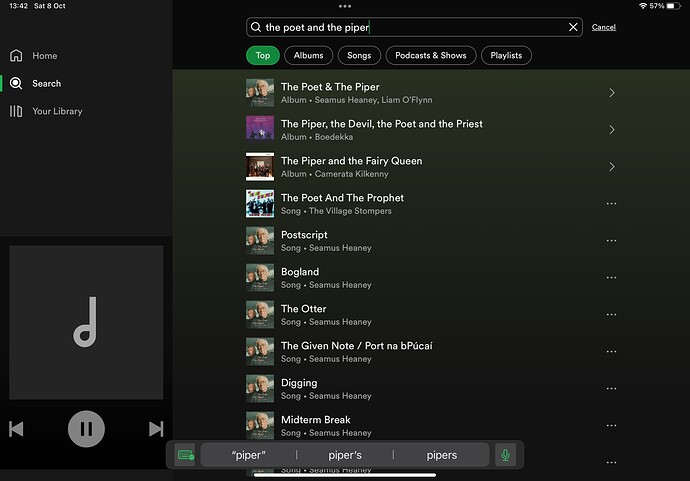This screenshot has height=481, width=690.
Task: Open the Camerata Kilkenny album cover
Action: coord(260,167)
